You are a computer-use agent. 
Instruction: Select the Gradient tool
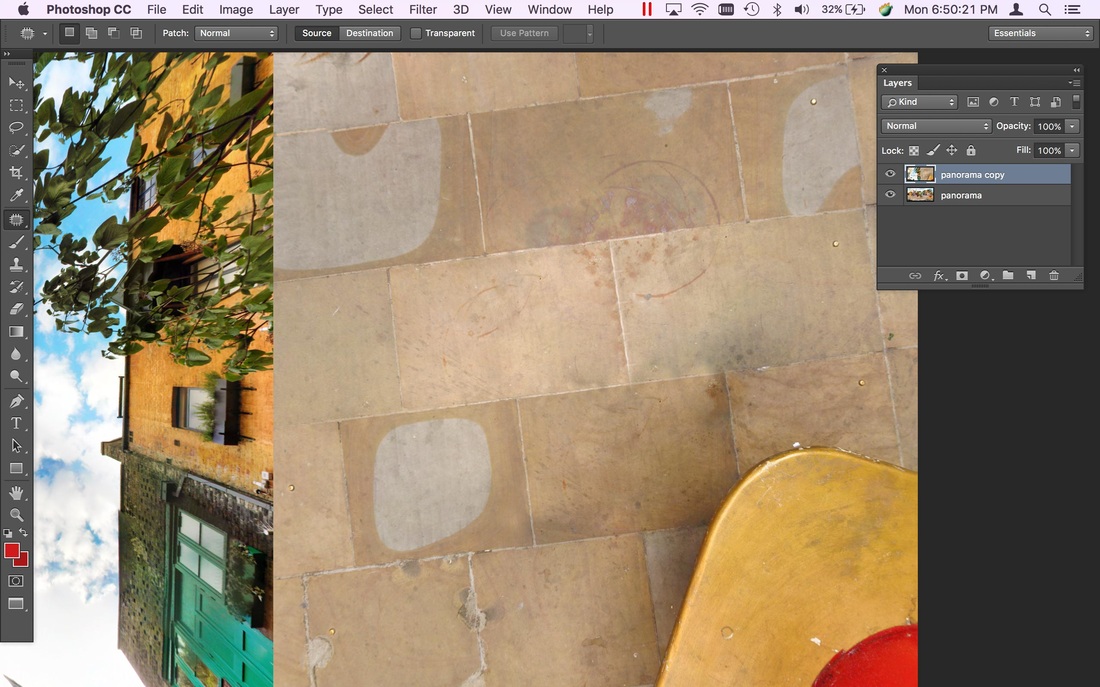(x=16, y=332)
